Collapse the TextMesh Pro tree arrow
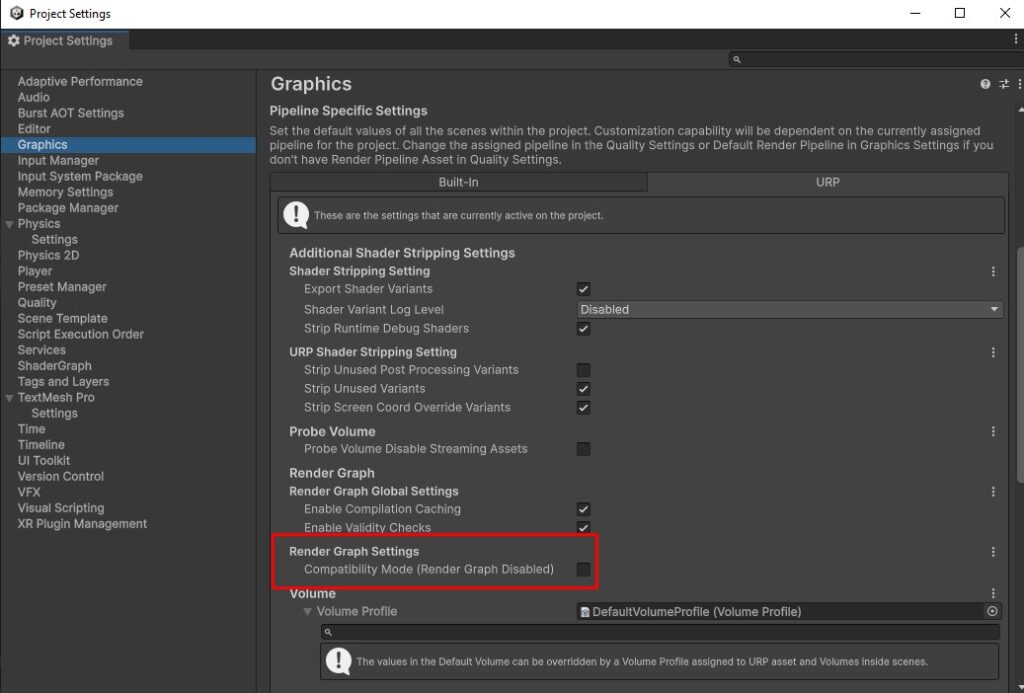 click(9, 398)
